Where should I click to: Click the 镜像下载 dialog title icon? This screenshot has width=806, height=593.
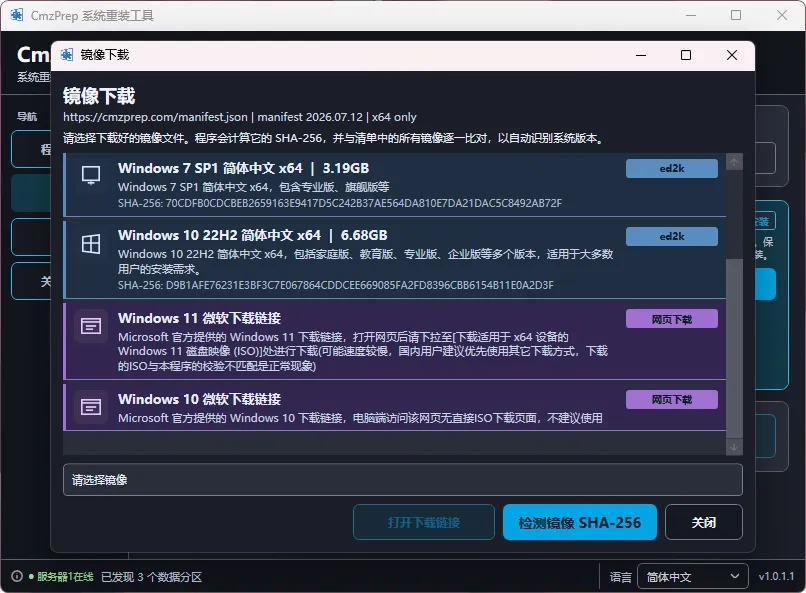click(67, 55)
